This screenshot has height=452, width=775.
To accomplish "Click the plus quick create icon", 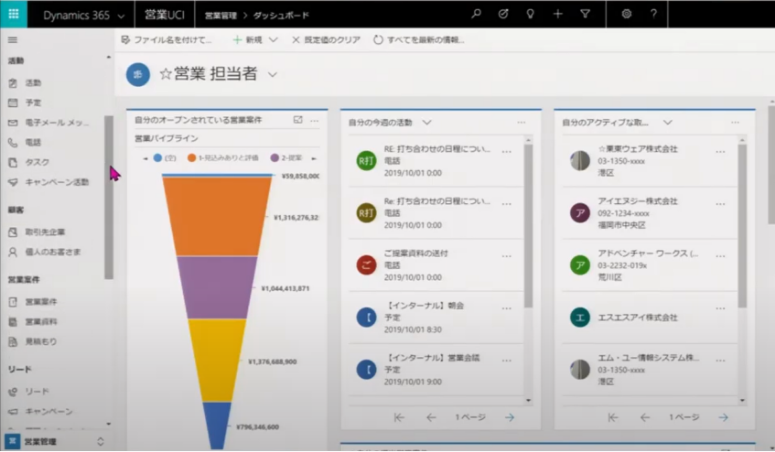I will coord(558,14).
